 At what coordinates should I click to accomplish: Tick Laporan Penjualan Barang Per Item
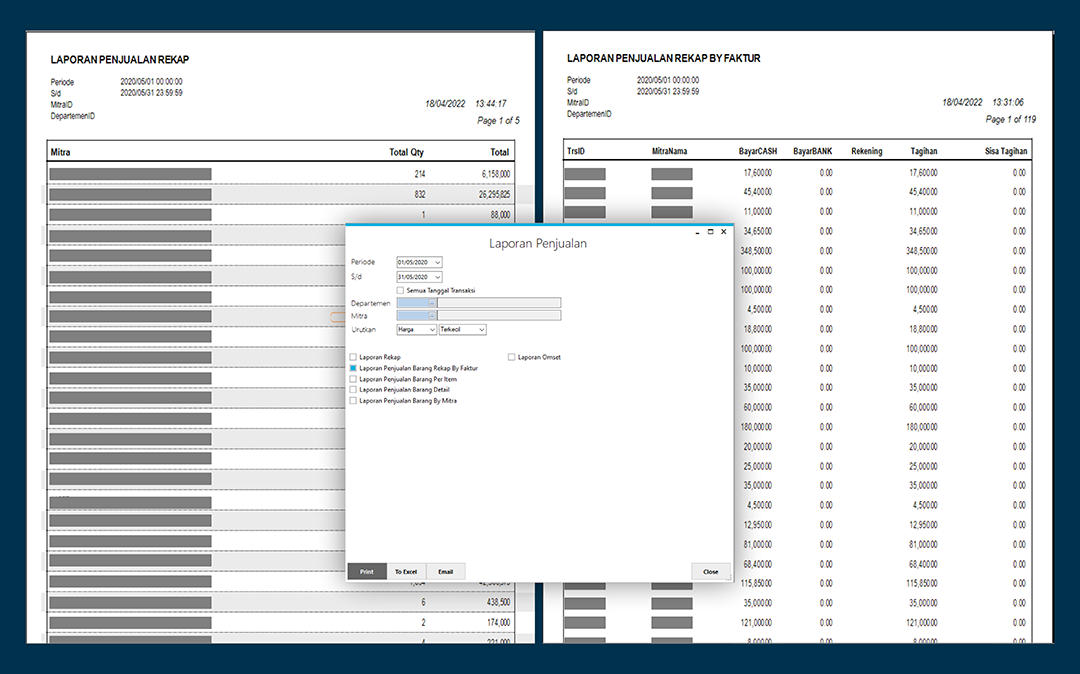[x=353, y=379]
